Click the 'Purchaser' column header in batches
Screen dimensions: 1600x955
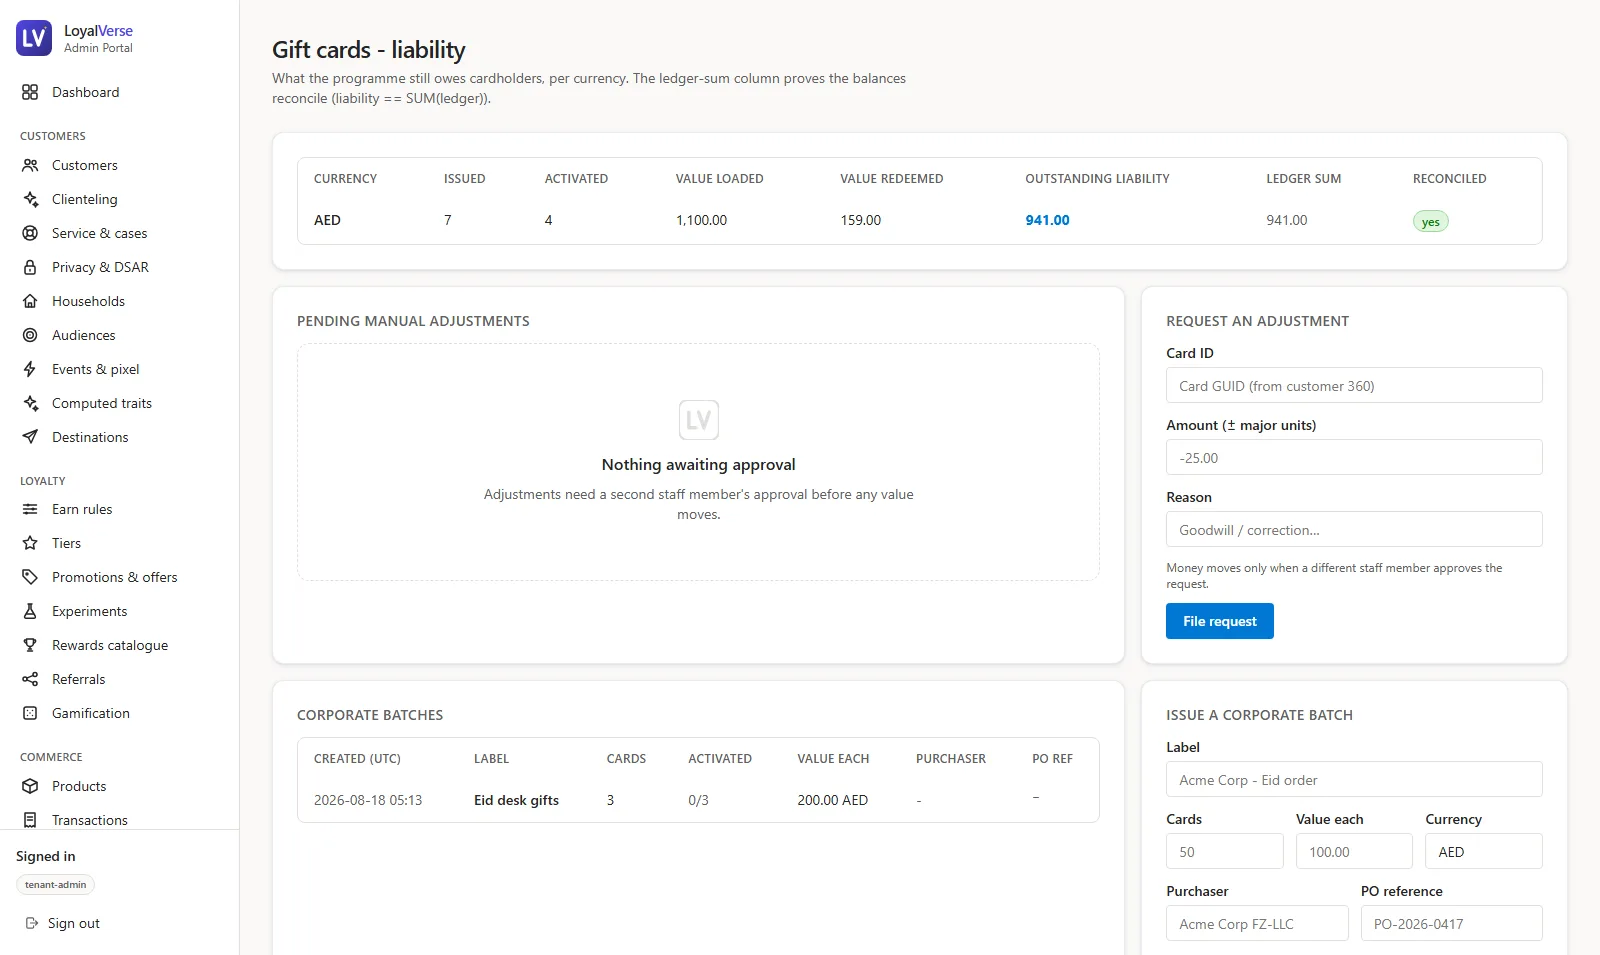click(x=950, y=759)
